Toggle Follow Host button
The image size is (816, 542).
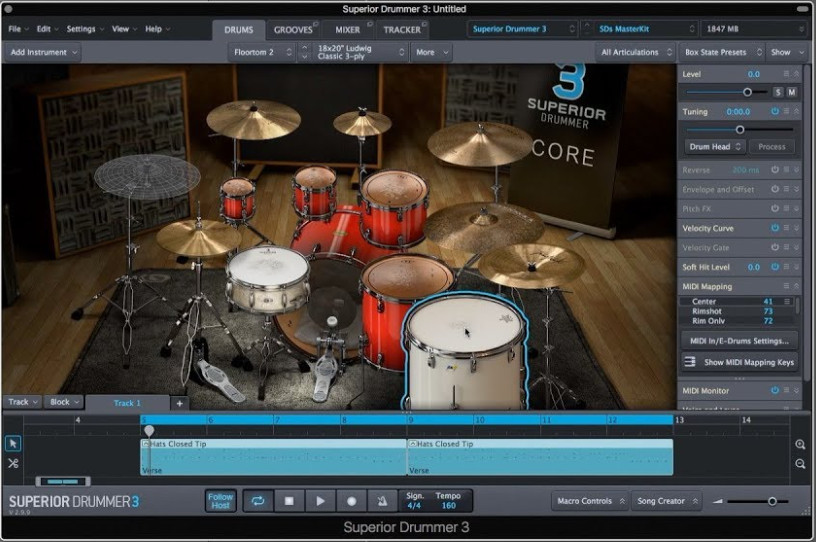[220, 501]
